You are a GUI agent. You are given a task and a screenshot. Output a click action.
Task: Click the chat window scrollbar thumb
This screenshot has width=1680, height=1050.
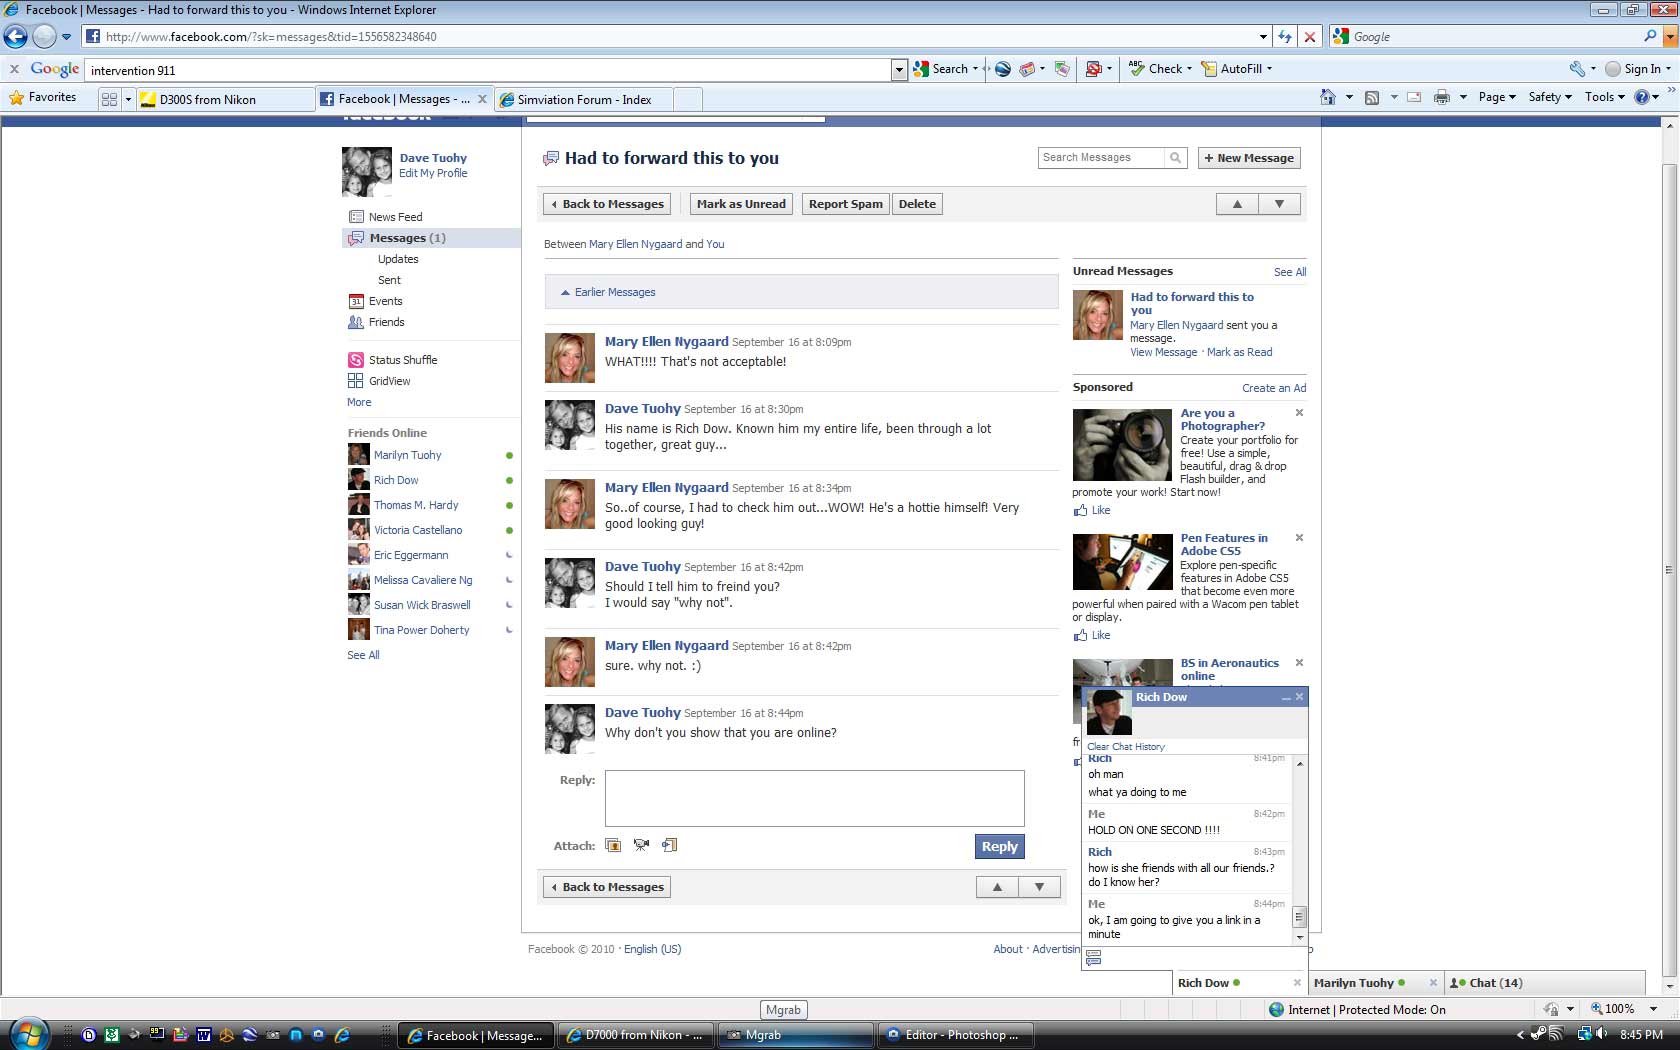click(1299, 916)
